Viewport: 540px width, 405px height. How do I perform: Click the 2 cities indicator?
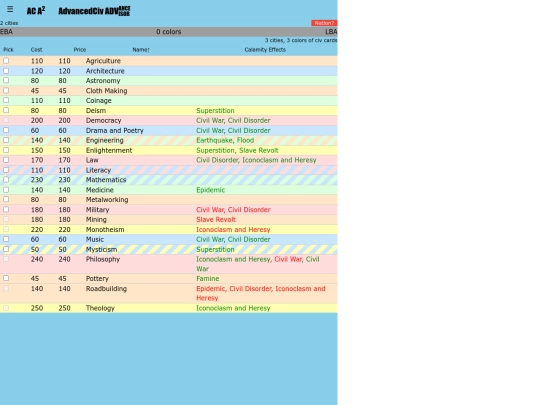tap(9, 23)
